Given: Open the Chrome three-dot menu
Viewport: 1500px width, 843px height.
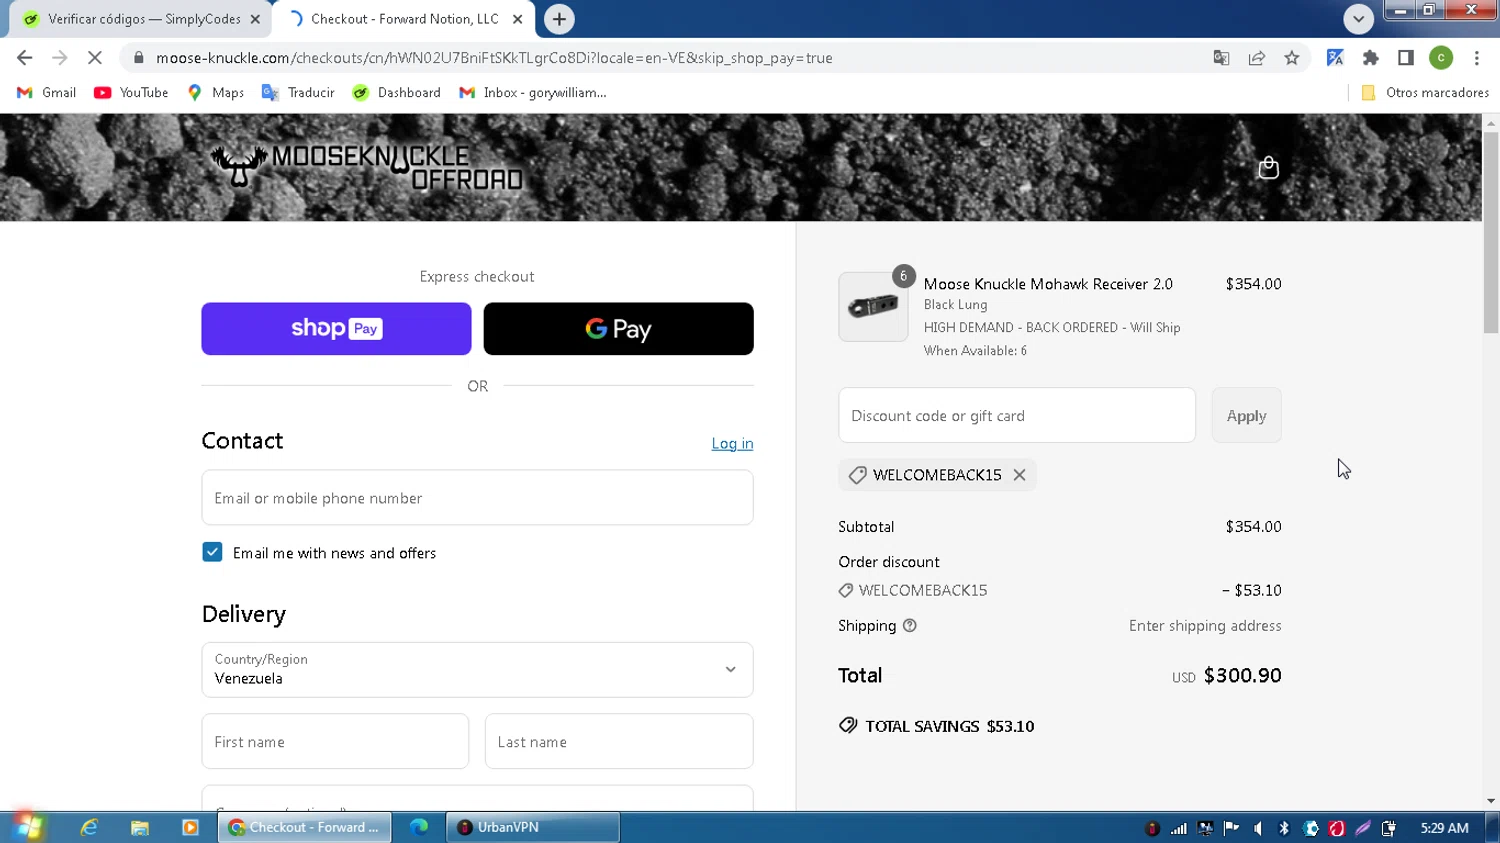Looking at the screenshot, I should tap(1476, 58).
